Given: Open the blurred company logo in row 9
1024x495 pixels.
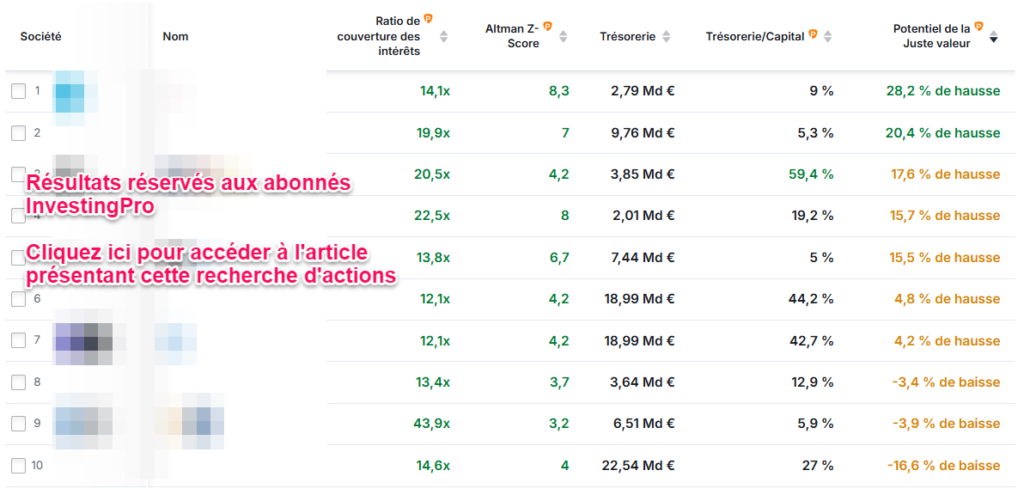Looking at the screenshot, I should point(83,423).
